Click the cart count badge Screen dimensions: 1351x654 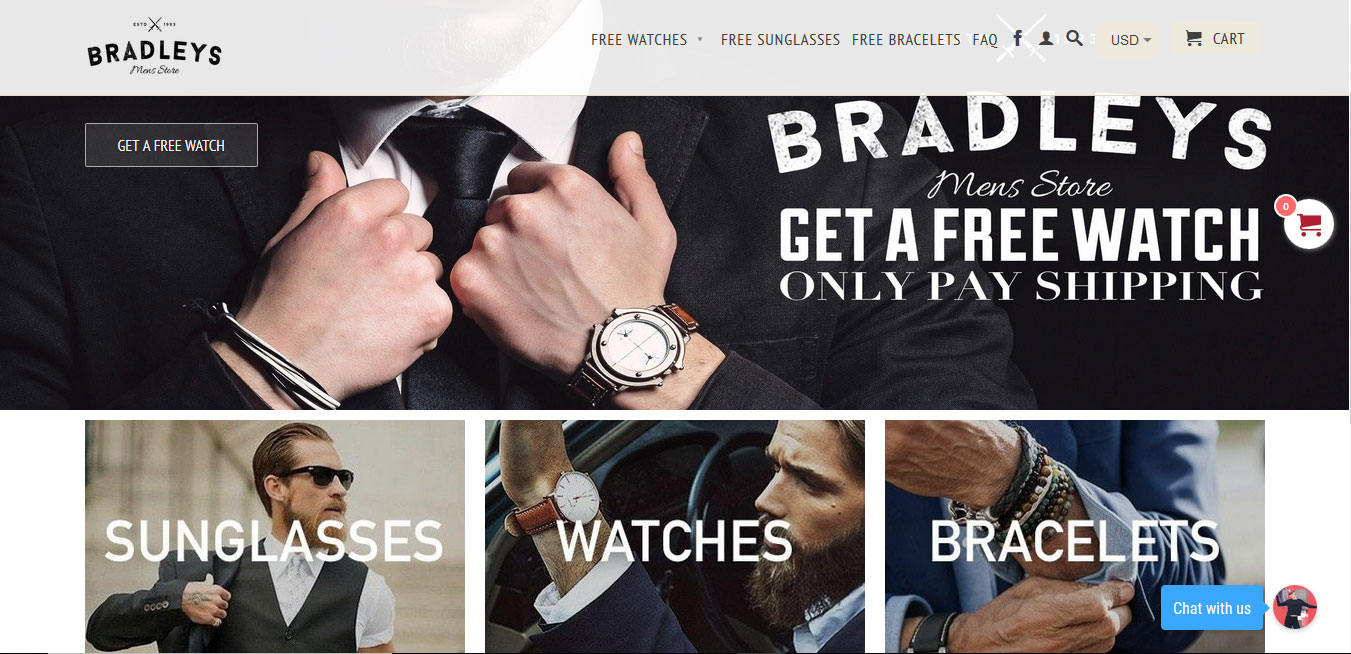tap(1285, 206)
